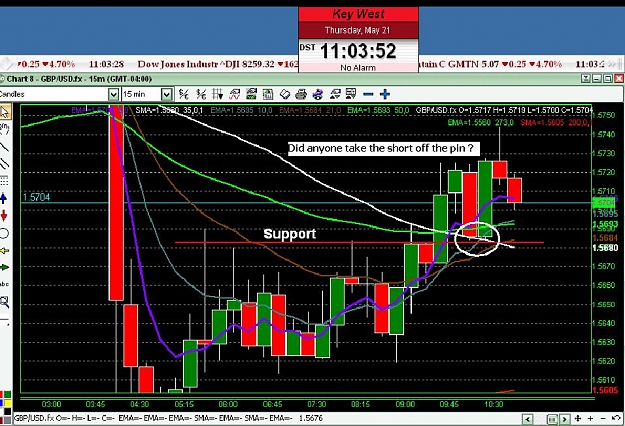Click the EMA=1.5560 273 legend label
The height and width of the screenshot is (426, 625).
click(480, 123)
